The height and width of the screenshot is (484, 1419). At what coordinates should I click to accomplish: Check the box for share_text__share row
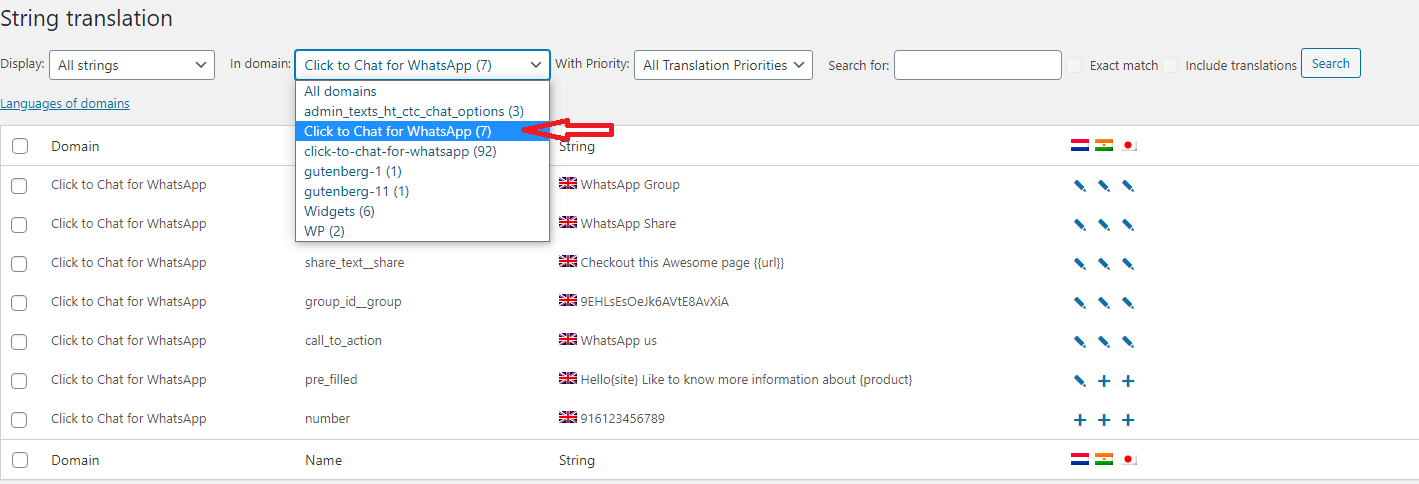click(x=20, y=263)
